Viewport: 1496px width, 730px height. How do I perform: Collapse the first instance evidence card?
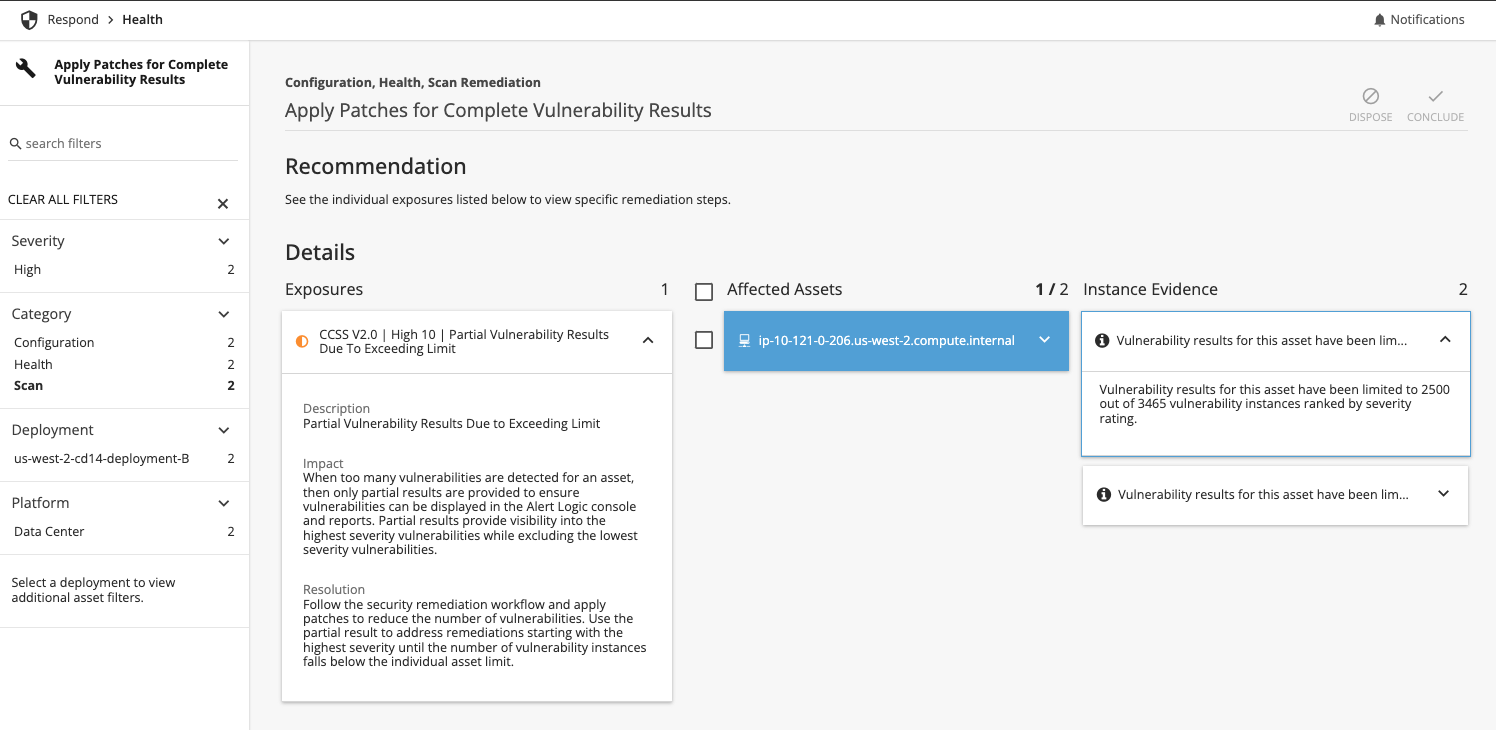coord(1445,340)
